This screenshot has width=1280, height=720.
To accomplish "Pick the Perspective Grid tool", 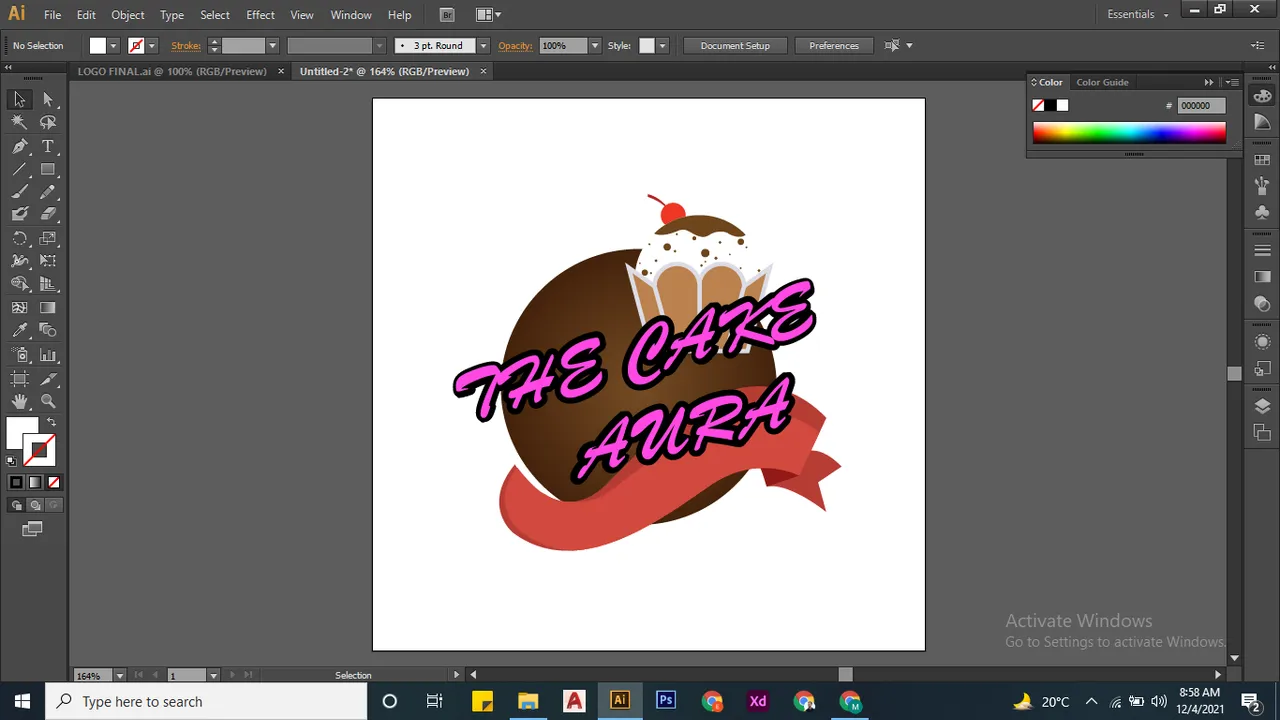I will tap(48, 284).
